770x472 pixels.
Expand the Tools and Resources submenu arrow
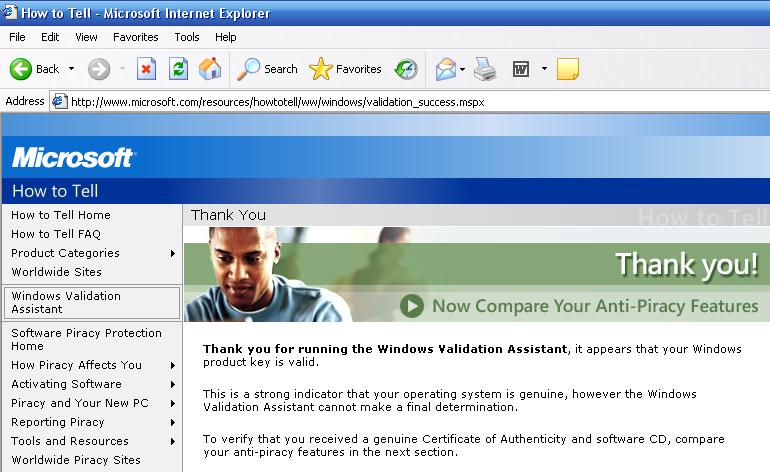click(173, 442)
